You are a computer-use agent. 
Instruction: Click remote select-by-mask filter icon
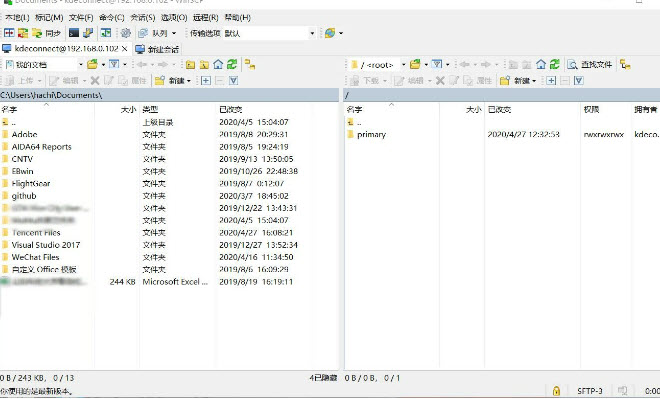click(579, 80)
